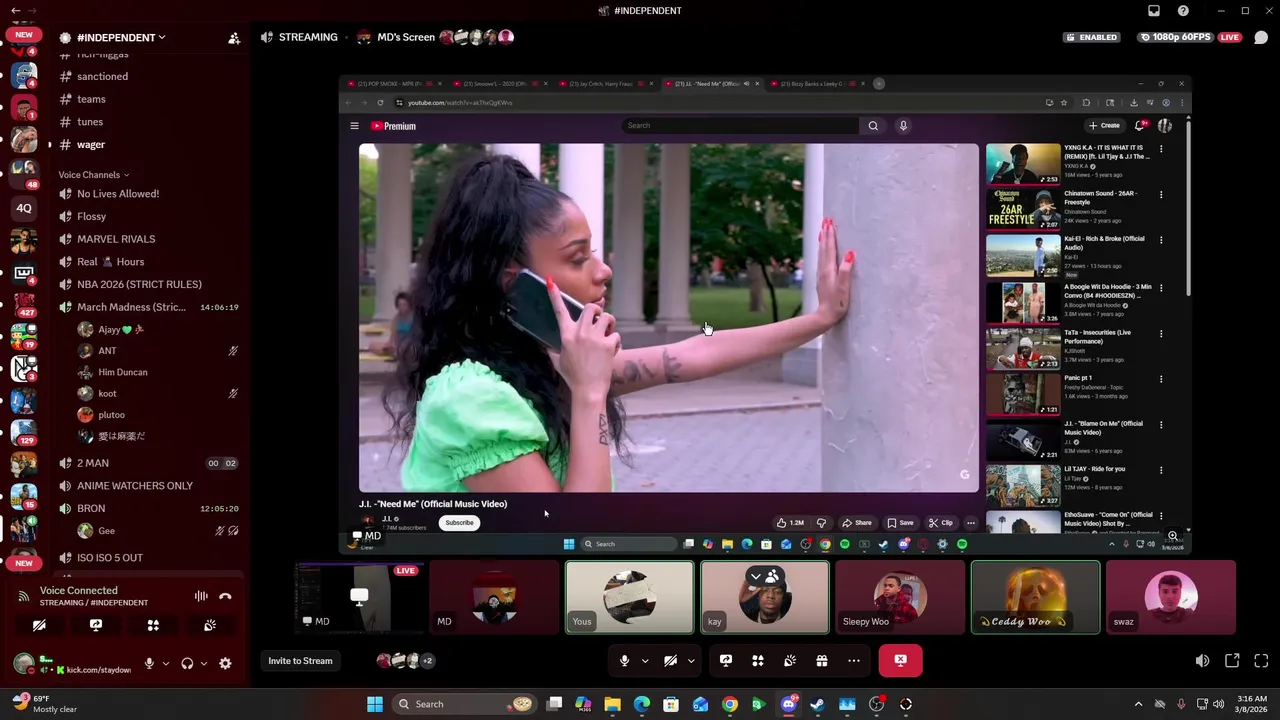Open activities icon in voice panel
This screenshot has height=720, width=1280.
(153, 625)
